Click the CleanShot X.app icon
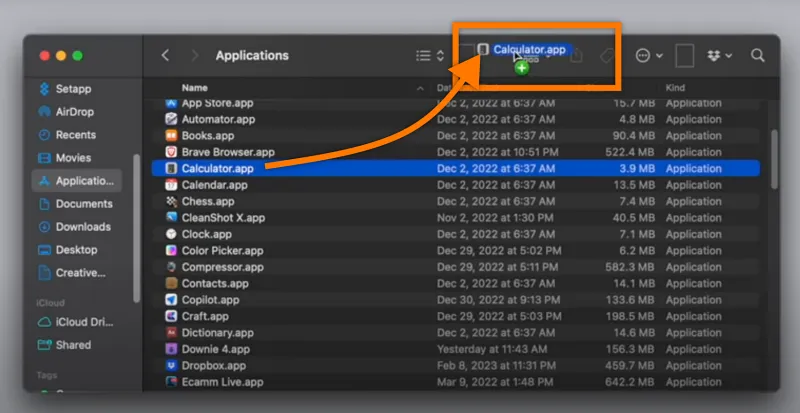800x413 pixels. tap(171, 217)
